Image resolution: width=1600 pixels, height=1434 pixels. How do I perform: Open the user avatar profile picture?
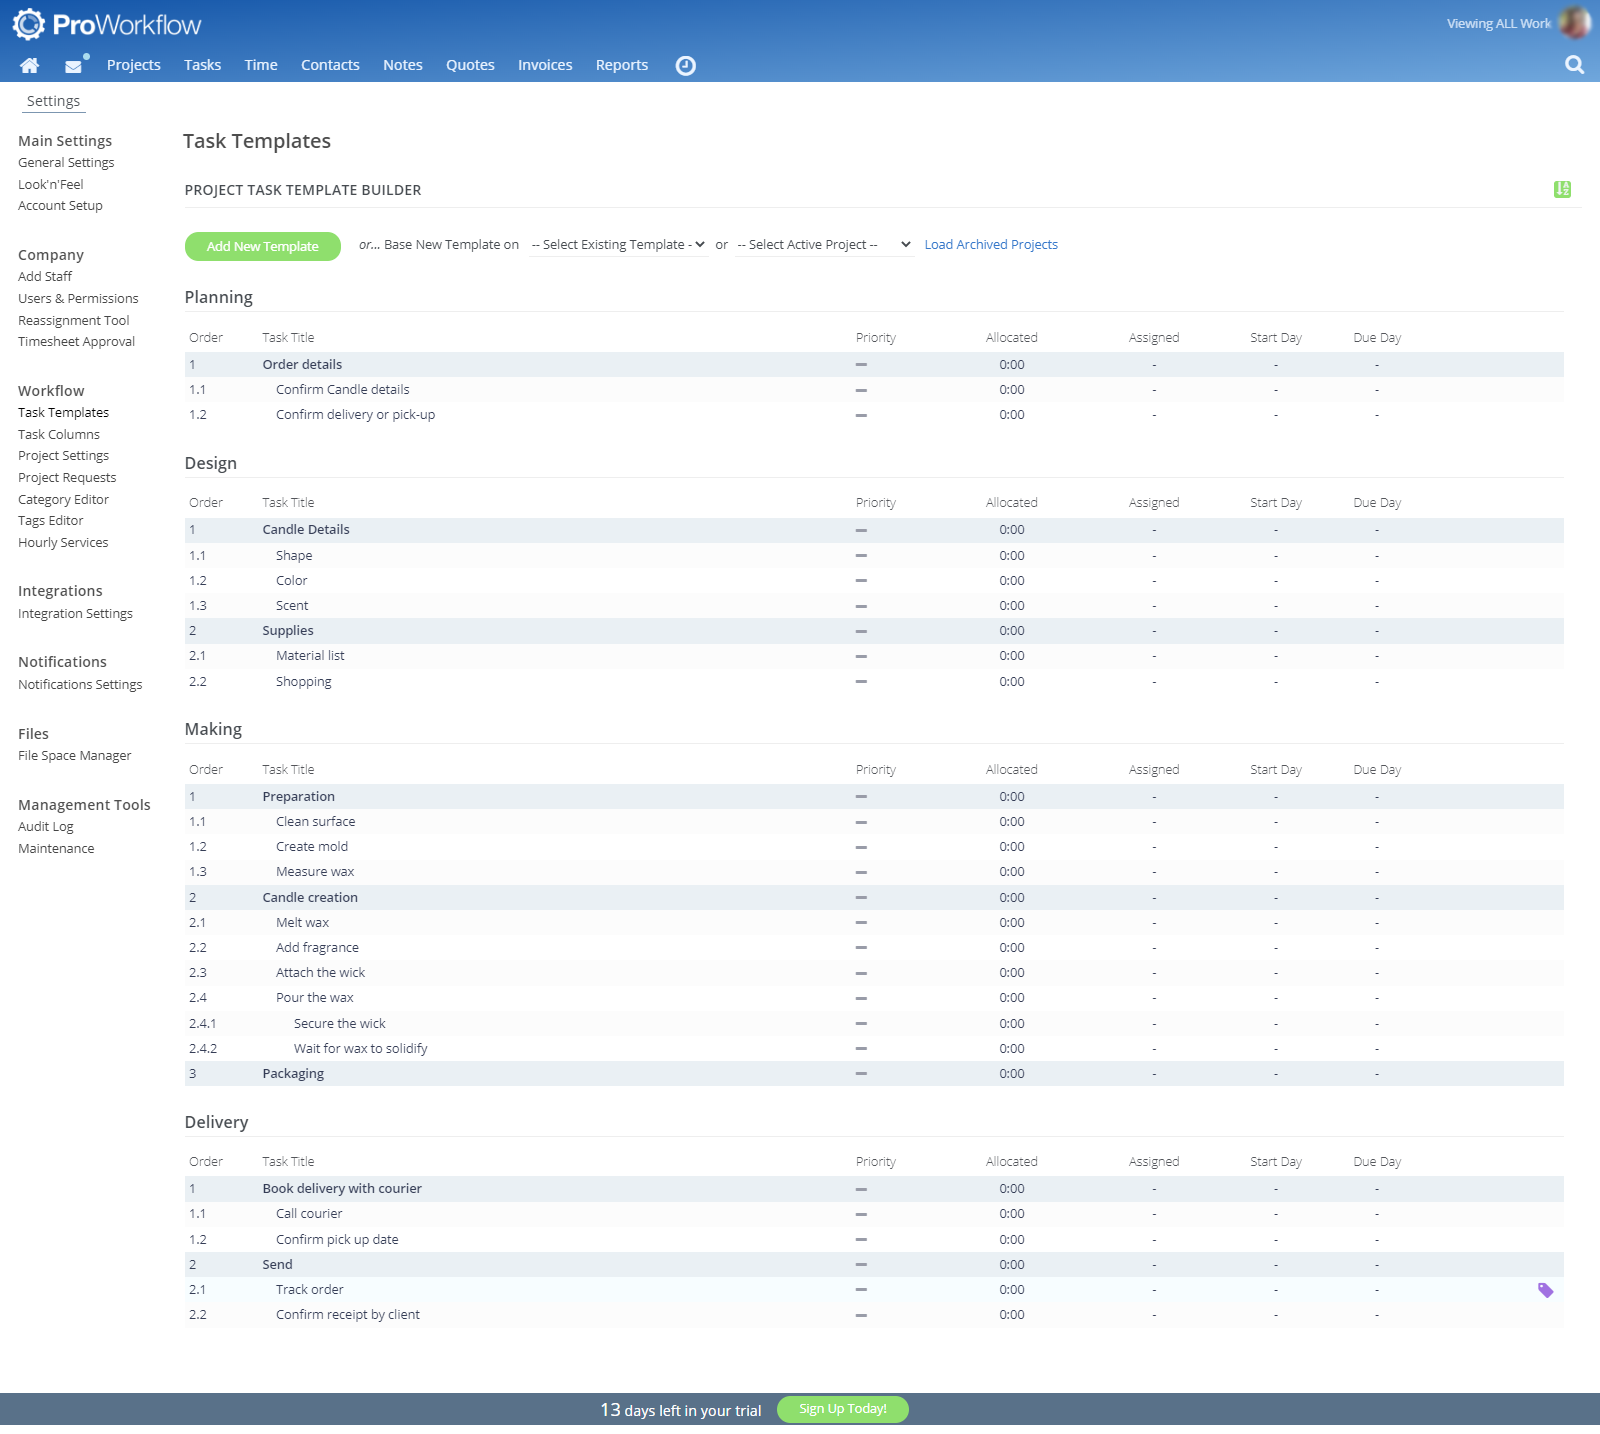pyautogui.click(x=1574, y=23)
